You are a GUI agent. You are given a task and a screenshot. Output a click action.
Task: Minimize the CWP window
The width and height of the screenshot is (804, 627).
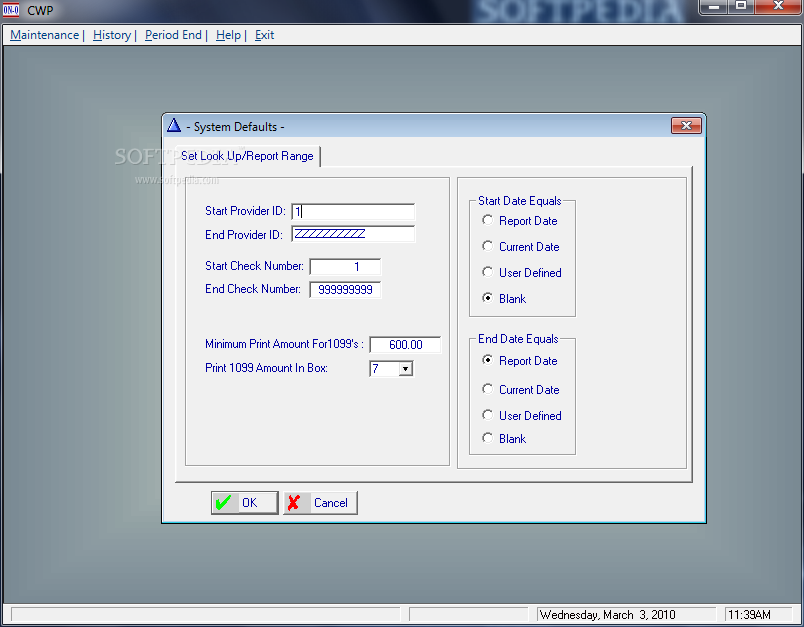(714, 6)
